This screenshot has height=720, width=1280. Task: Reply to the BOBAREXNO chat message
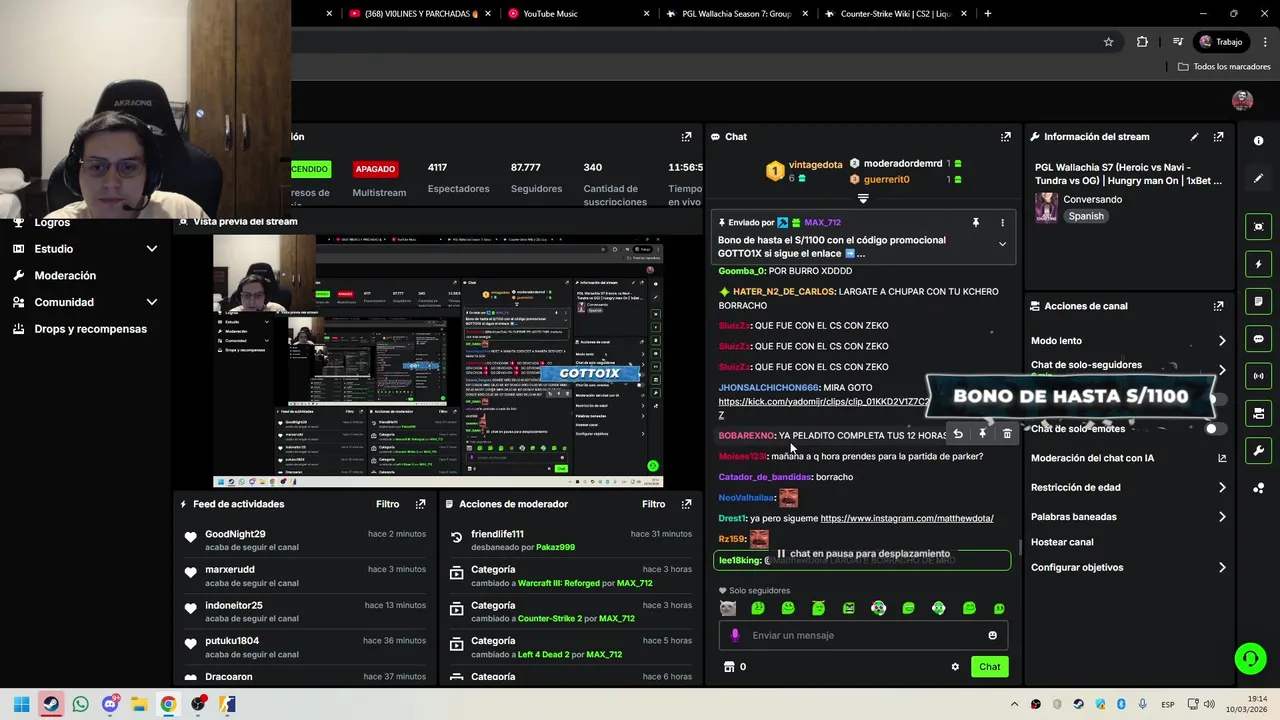point(958,434)
